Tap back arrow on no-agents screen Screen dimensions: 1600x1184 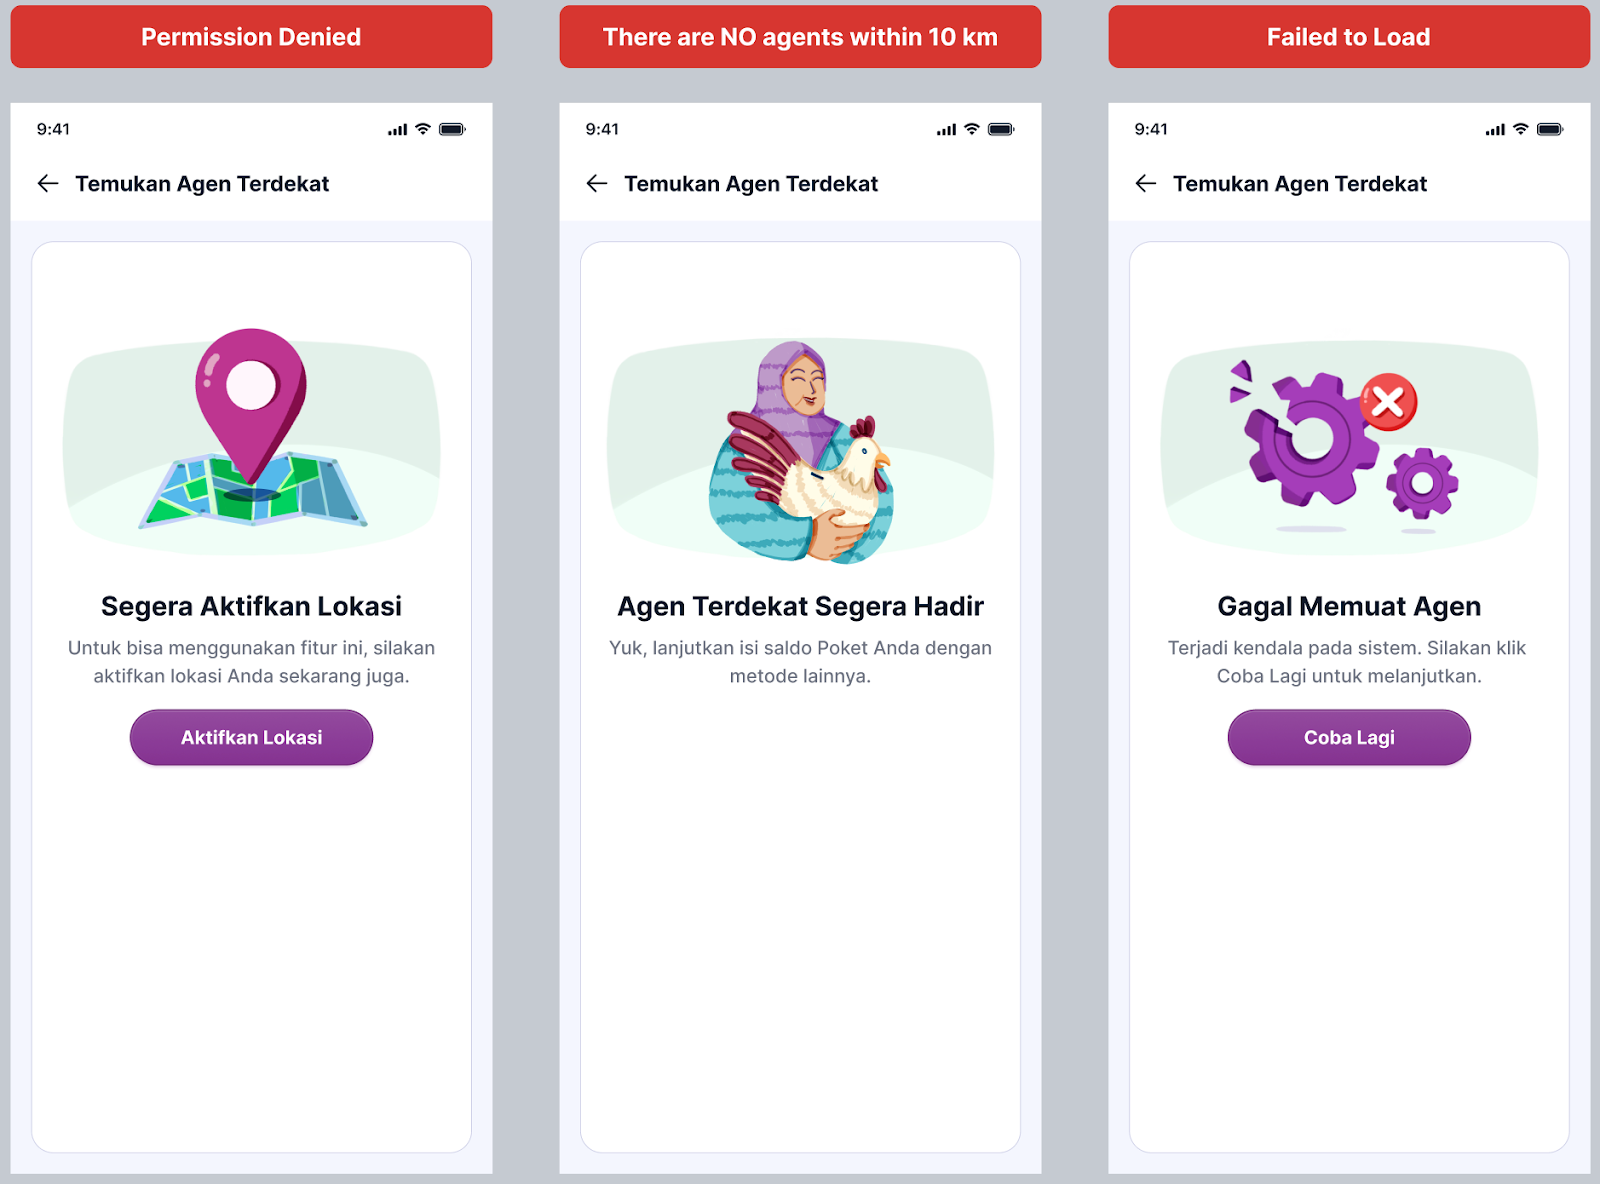(597, 183)
